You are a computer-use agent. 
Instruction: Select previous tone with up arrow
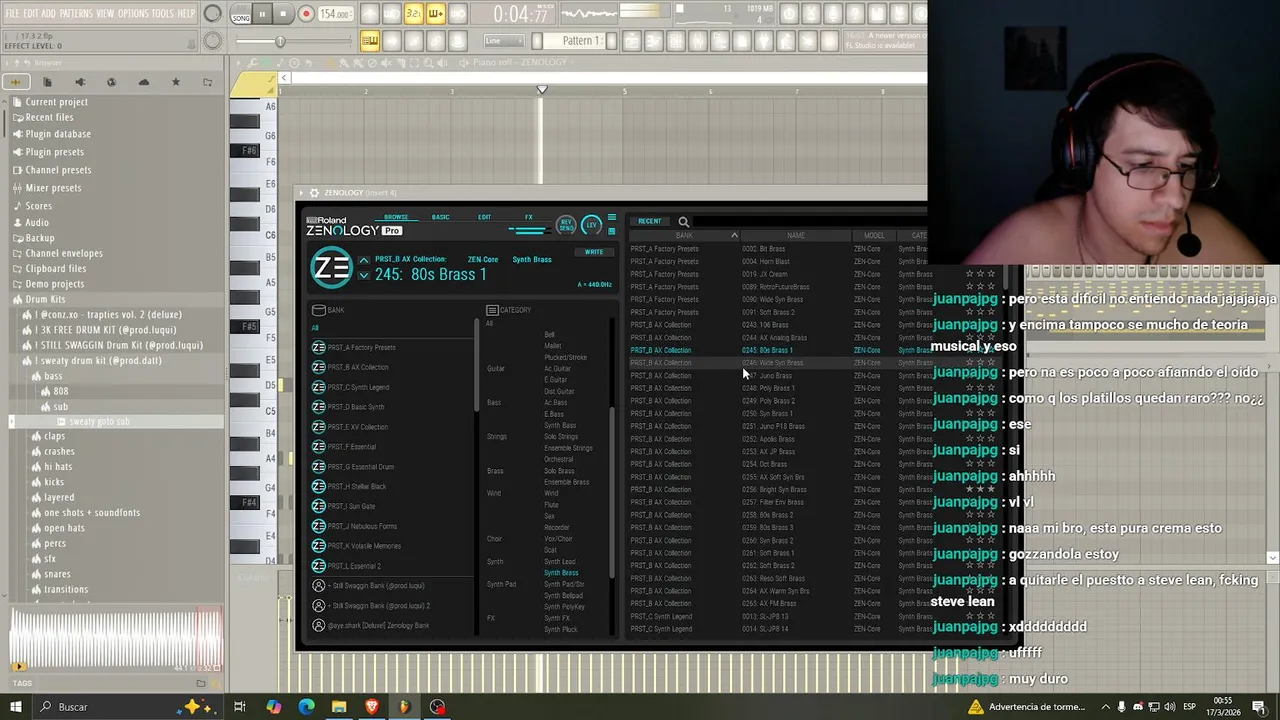coord(364,260)
